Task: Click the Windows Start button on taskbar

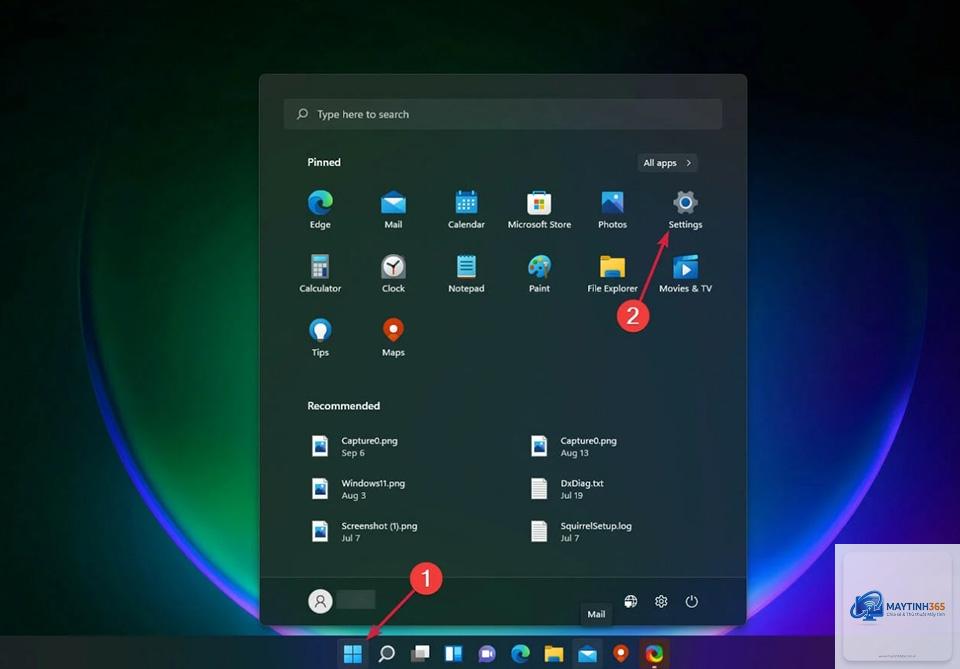Action: 353,654
